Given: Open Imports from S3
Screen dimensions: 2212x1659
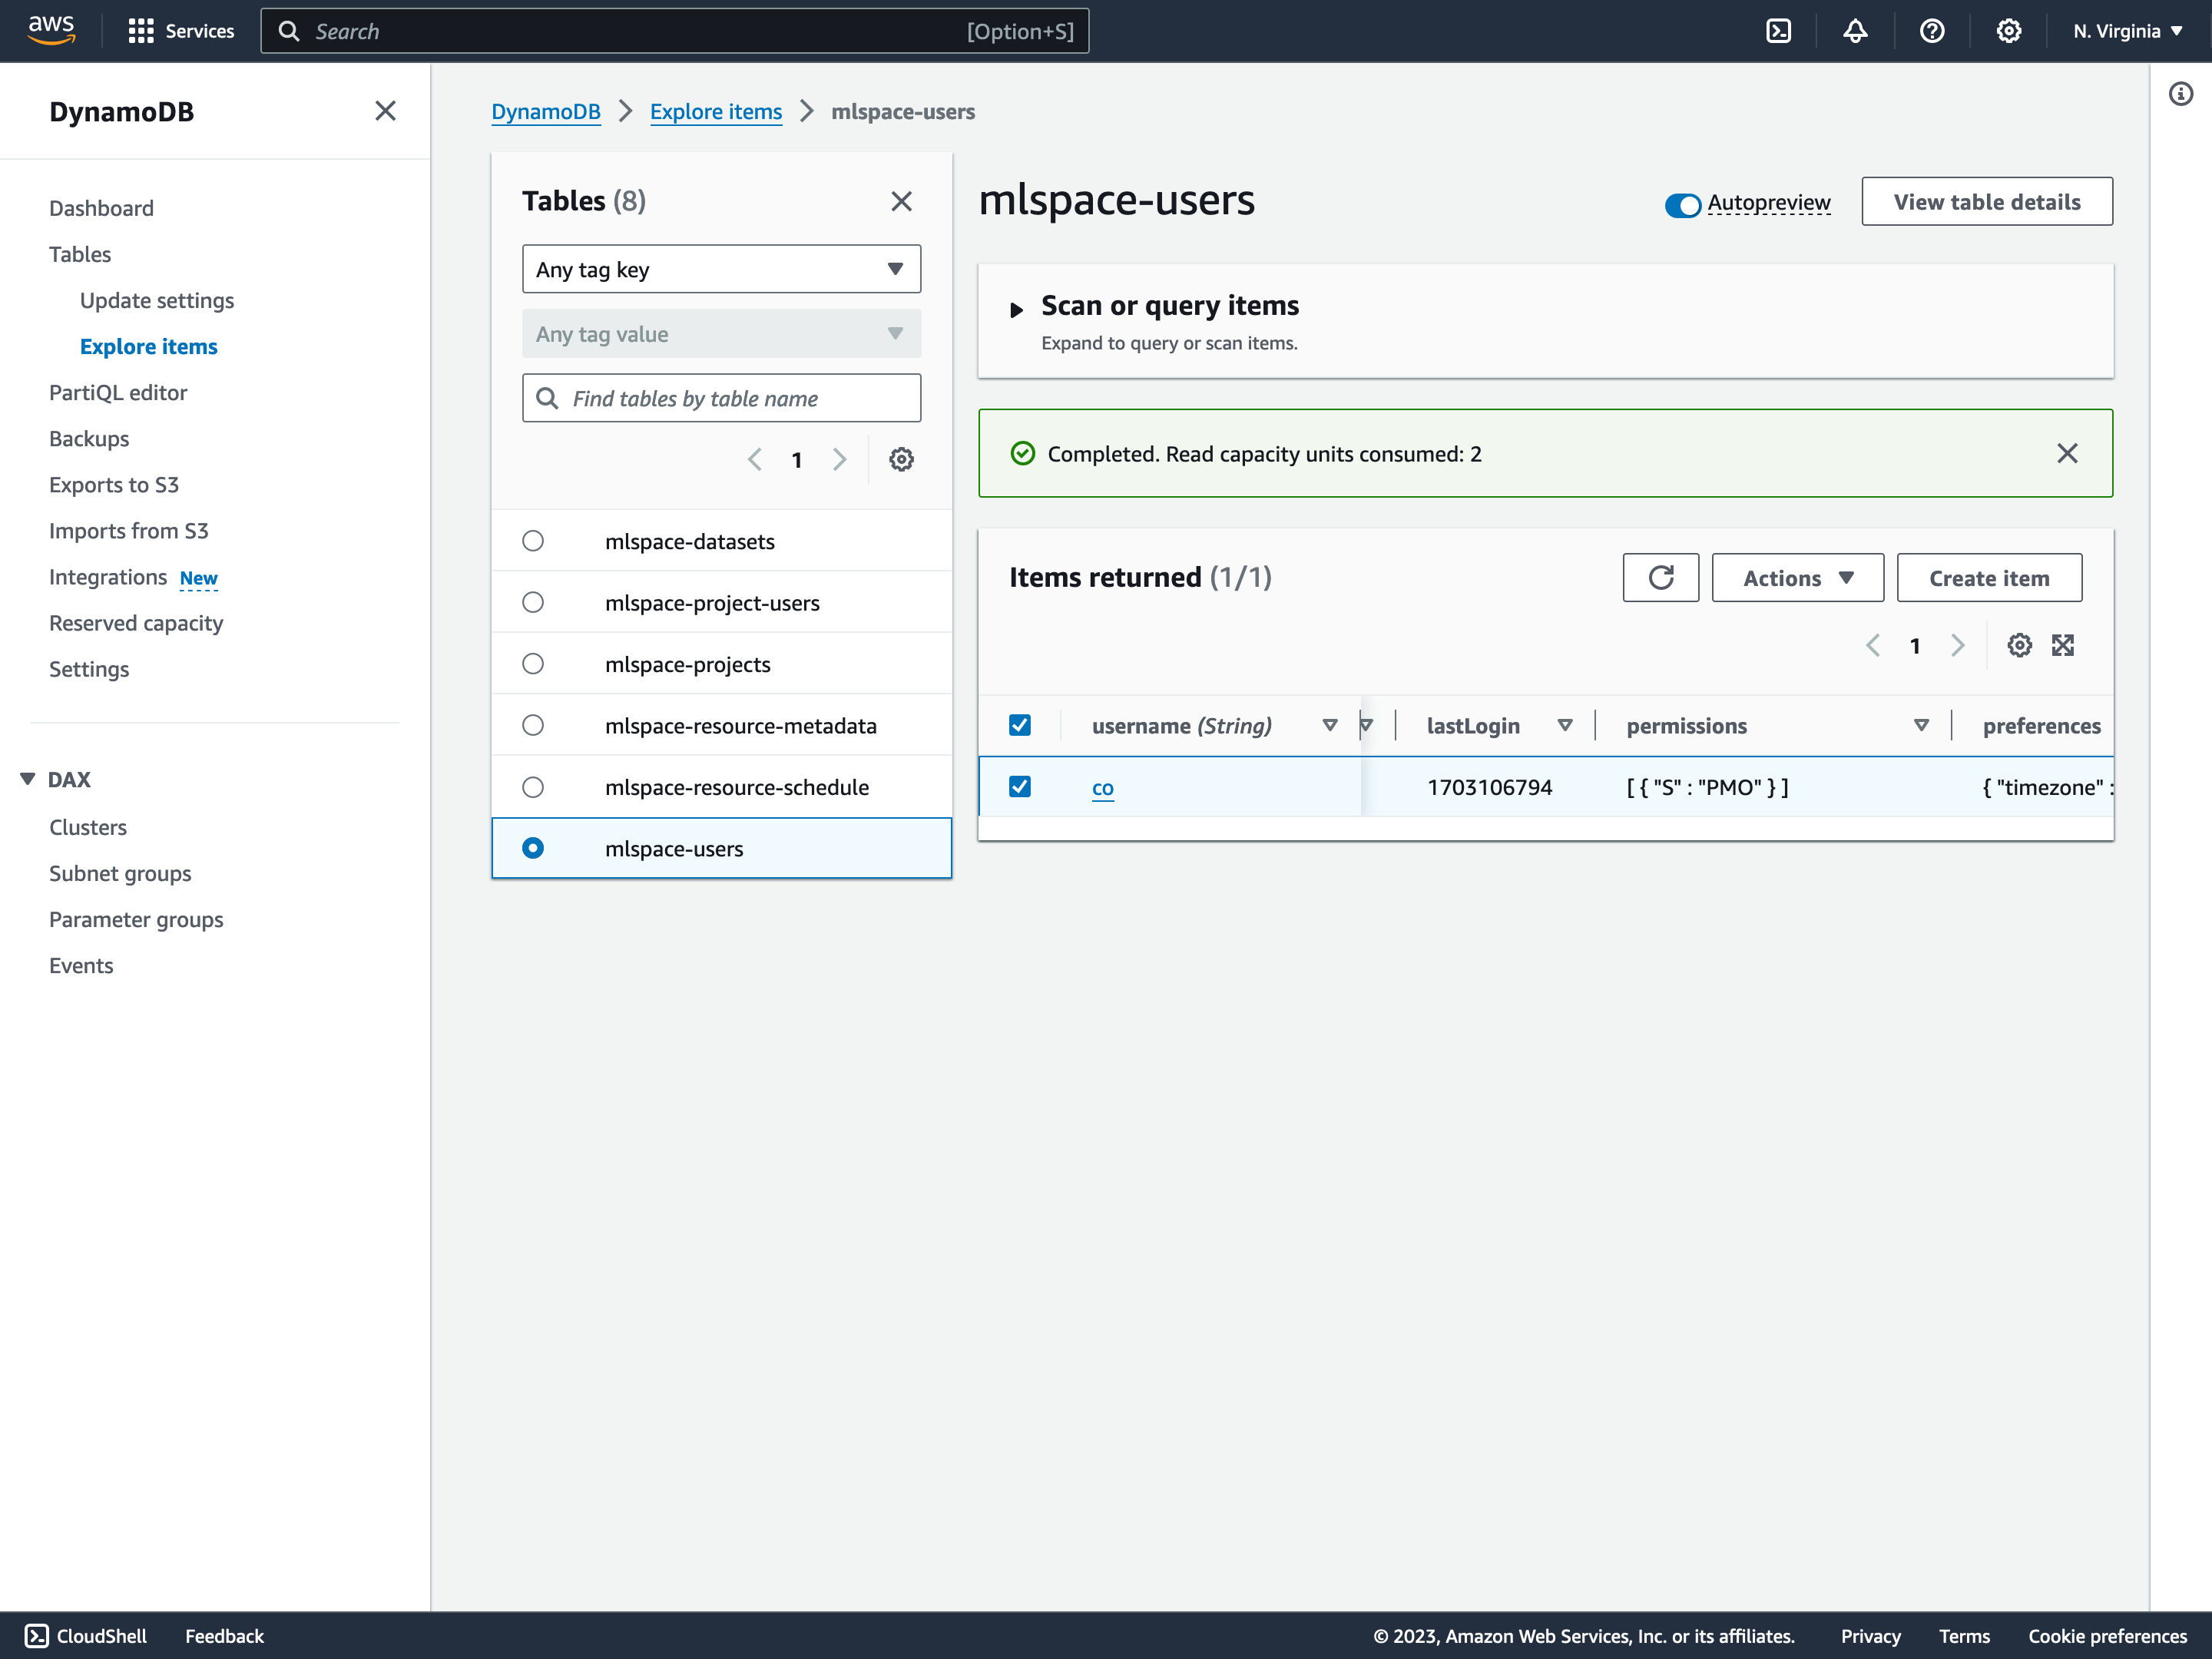Looking at the screenshot, I should click(129, 530).
